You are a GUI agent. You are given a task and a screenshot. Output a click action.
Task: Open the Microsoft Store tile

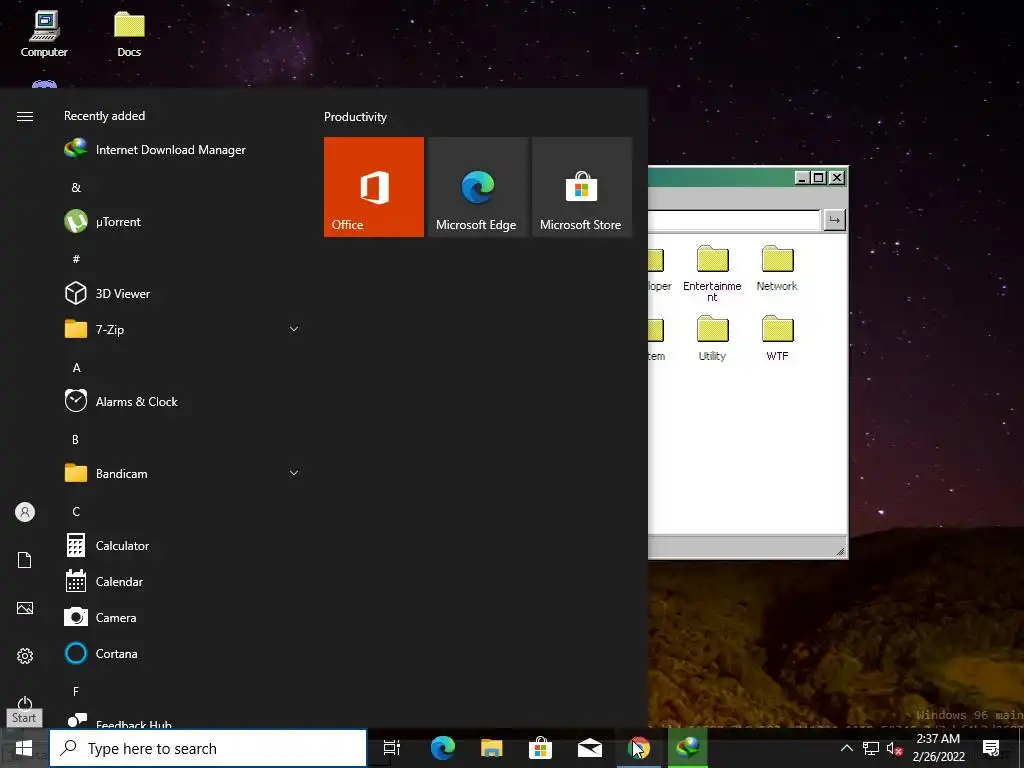click(582, 187)
